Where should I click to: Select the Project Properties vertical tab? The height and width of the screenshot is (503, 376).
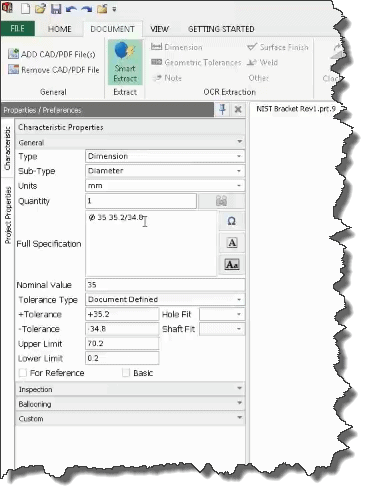pos(8,215)
